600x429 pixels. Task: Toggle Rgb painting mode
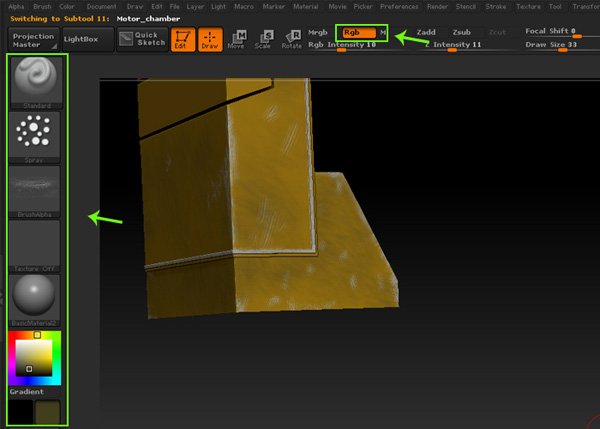359,33
